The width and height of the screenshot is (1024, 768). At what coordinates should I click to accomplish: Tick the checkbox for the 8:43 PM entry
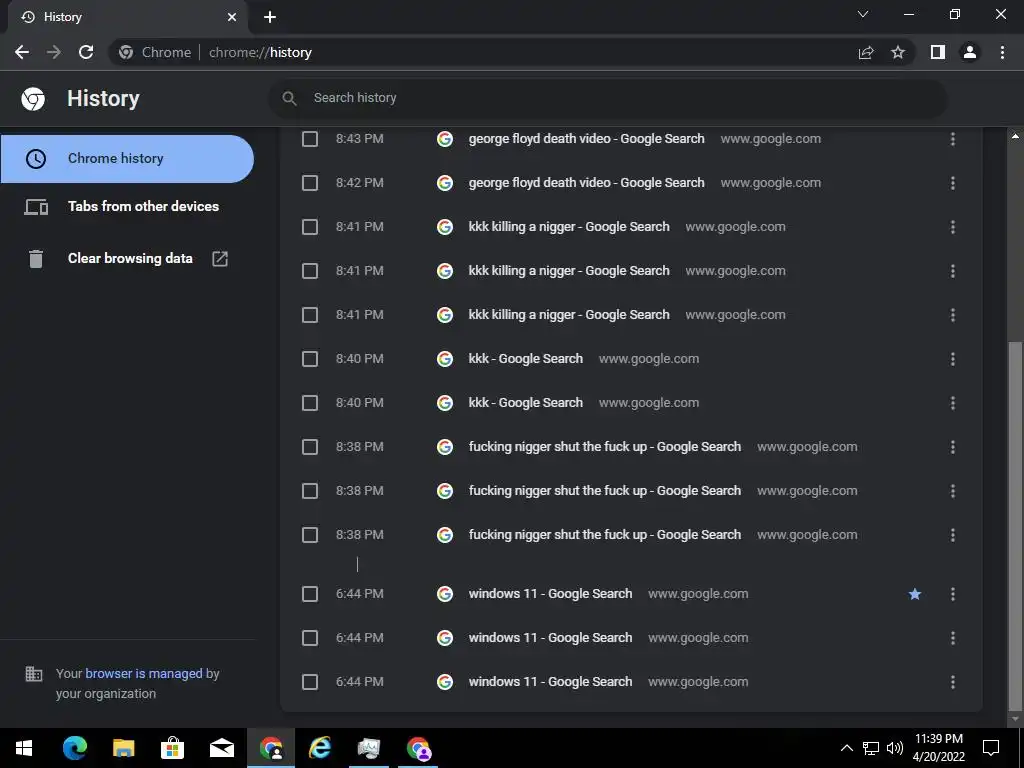[x=310, y=139]
